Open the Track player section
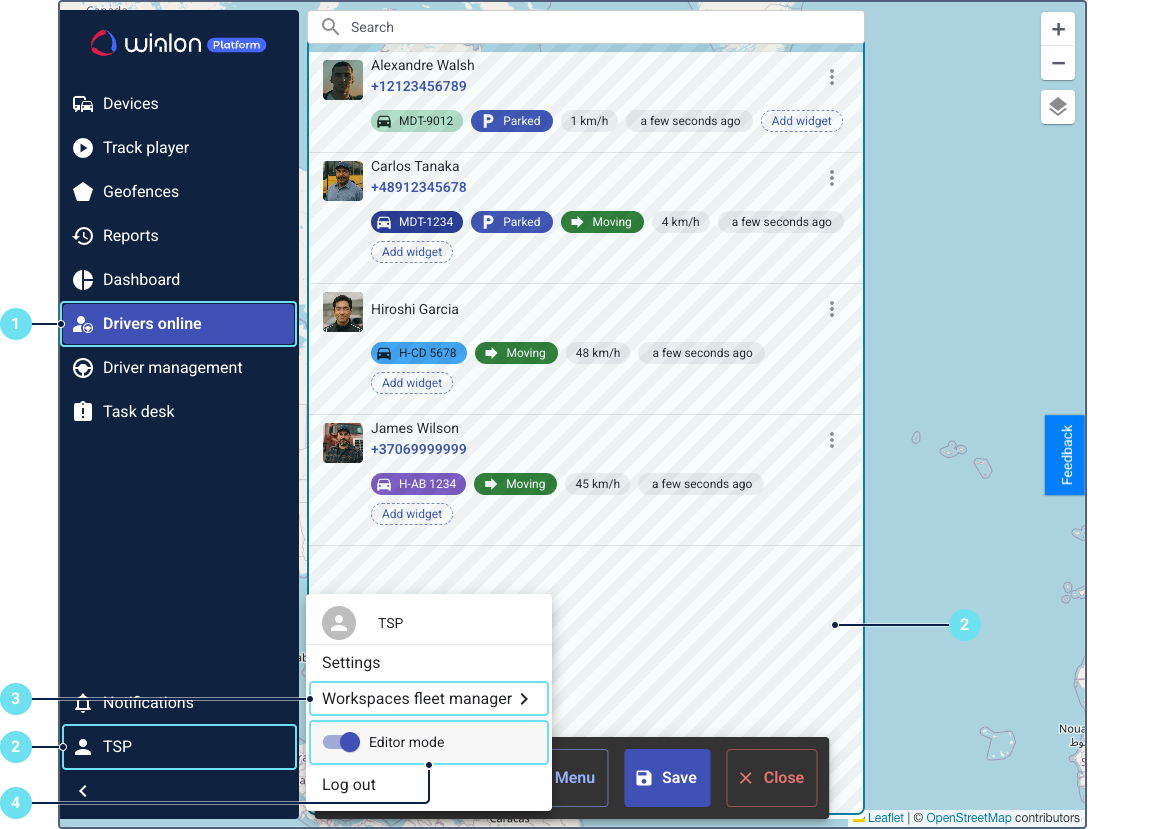The height and width of the screenshot is (829, 1176). [x=145, y=148]
